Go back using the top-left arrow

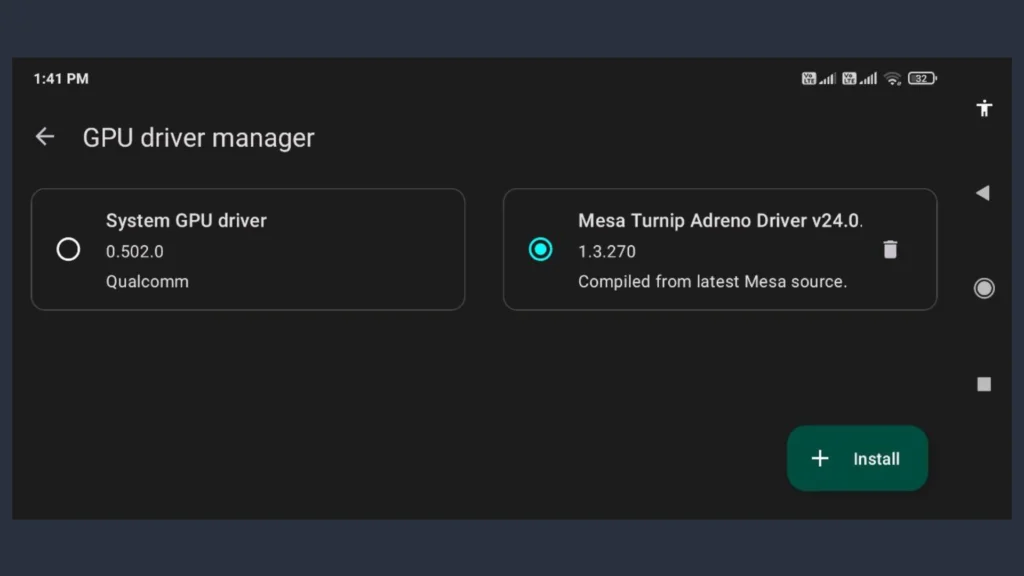point(45,137)
